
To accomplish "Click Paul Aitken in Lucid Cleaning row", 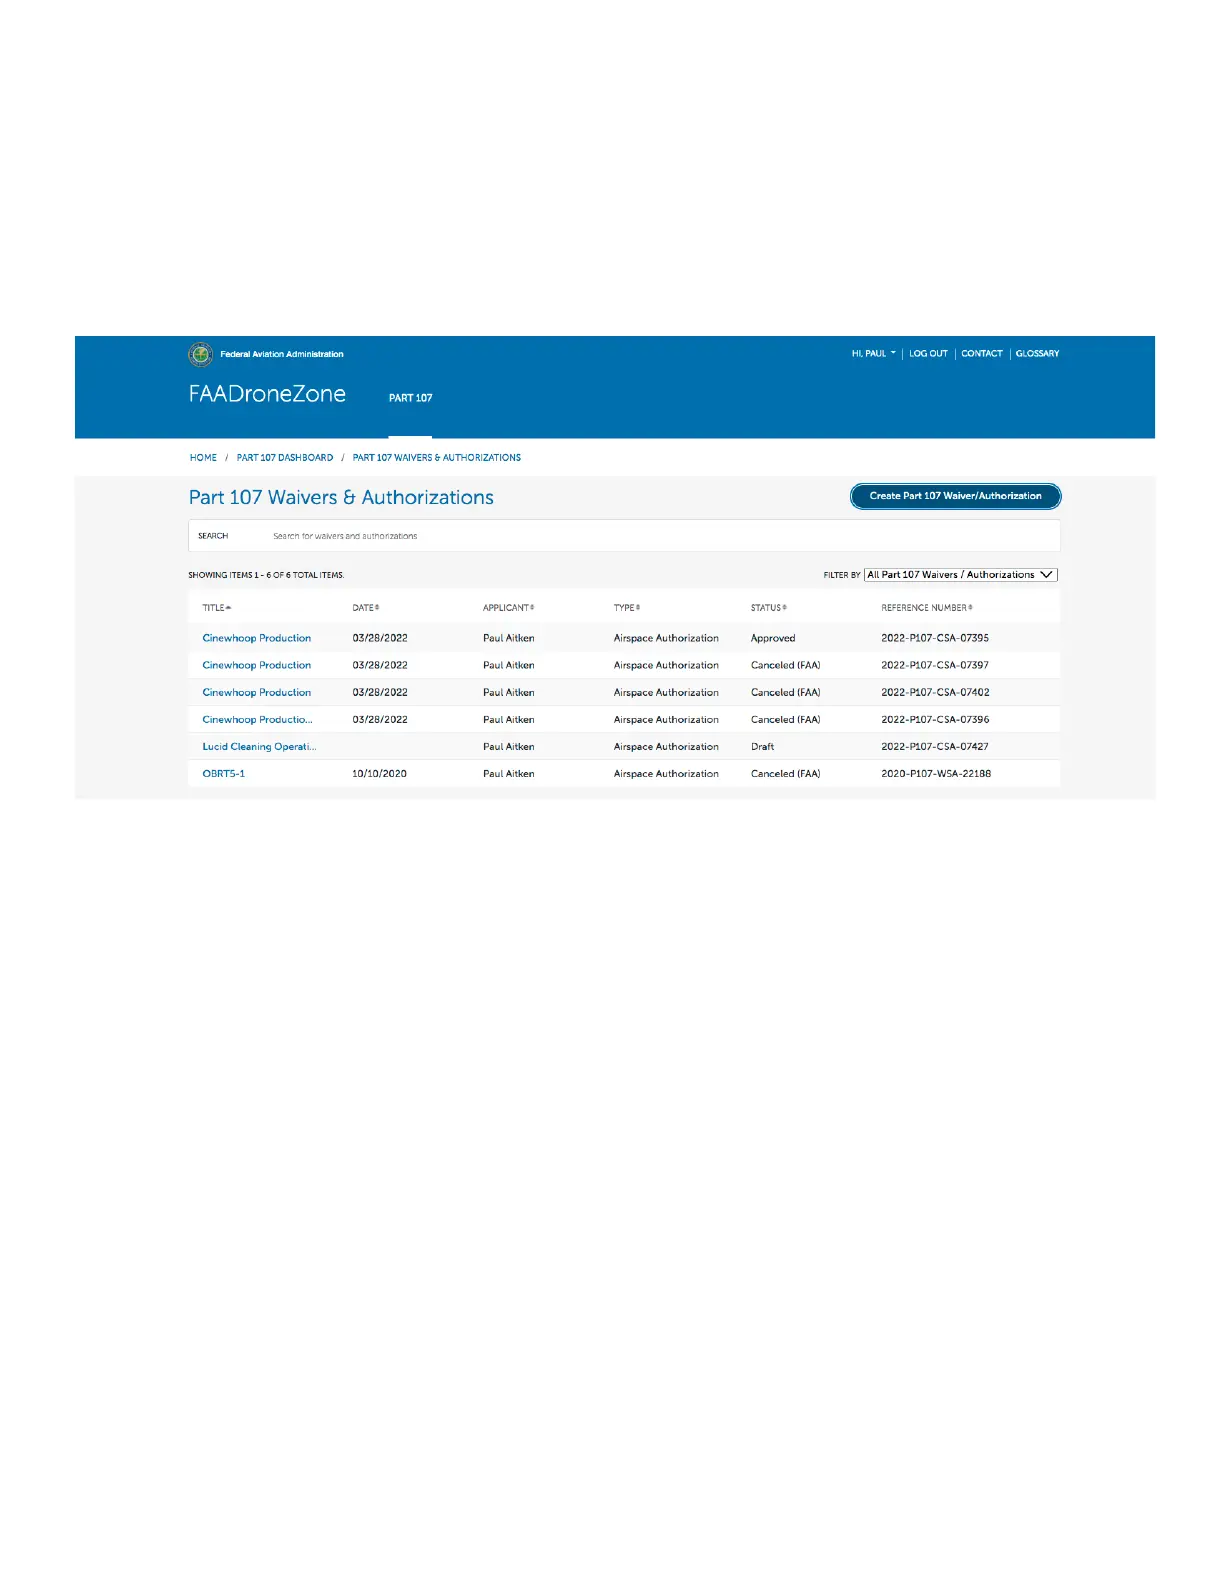I will pyautogui.click(x=508, y=746).
